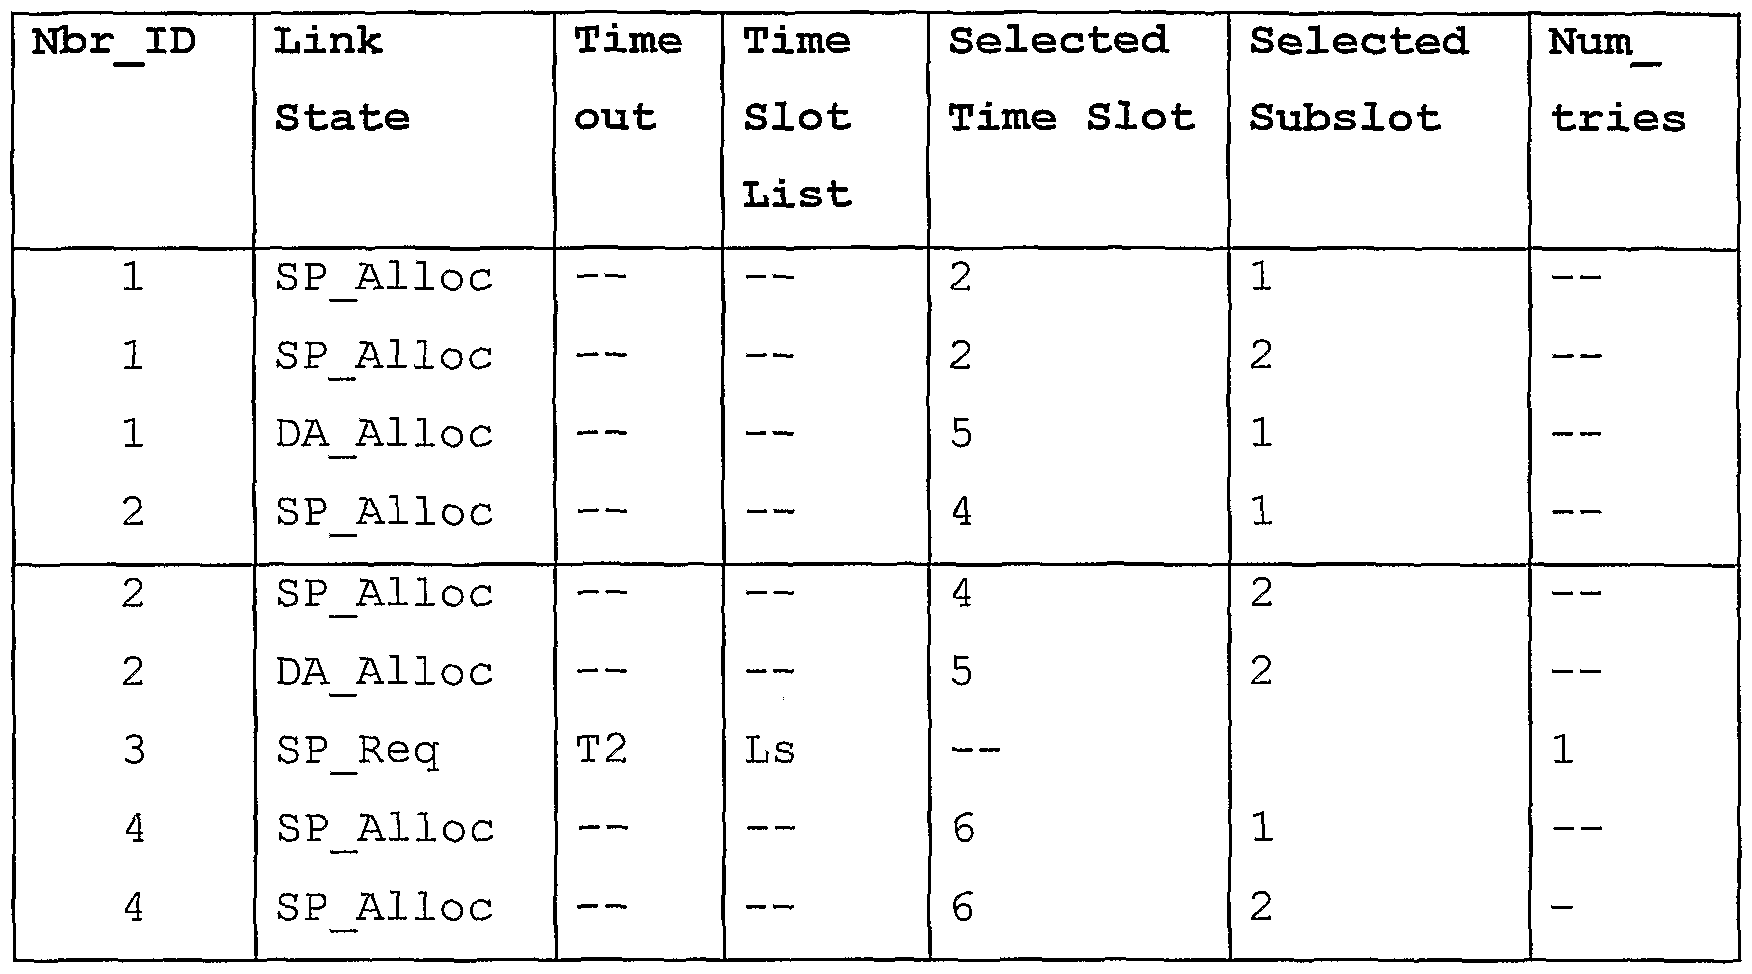Click time slot 6 in the last row
The height and width of the screenshot is (974, 1752).
(x=962, y=907)
